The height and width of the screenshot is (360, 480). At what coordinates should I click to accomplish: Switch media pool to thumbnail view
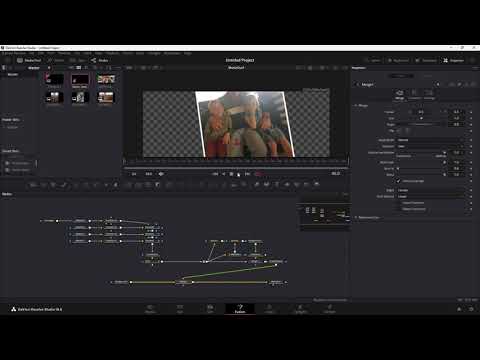point(79,68)
